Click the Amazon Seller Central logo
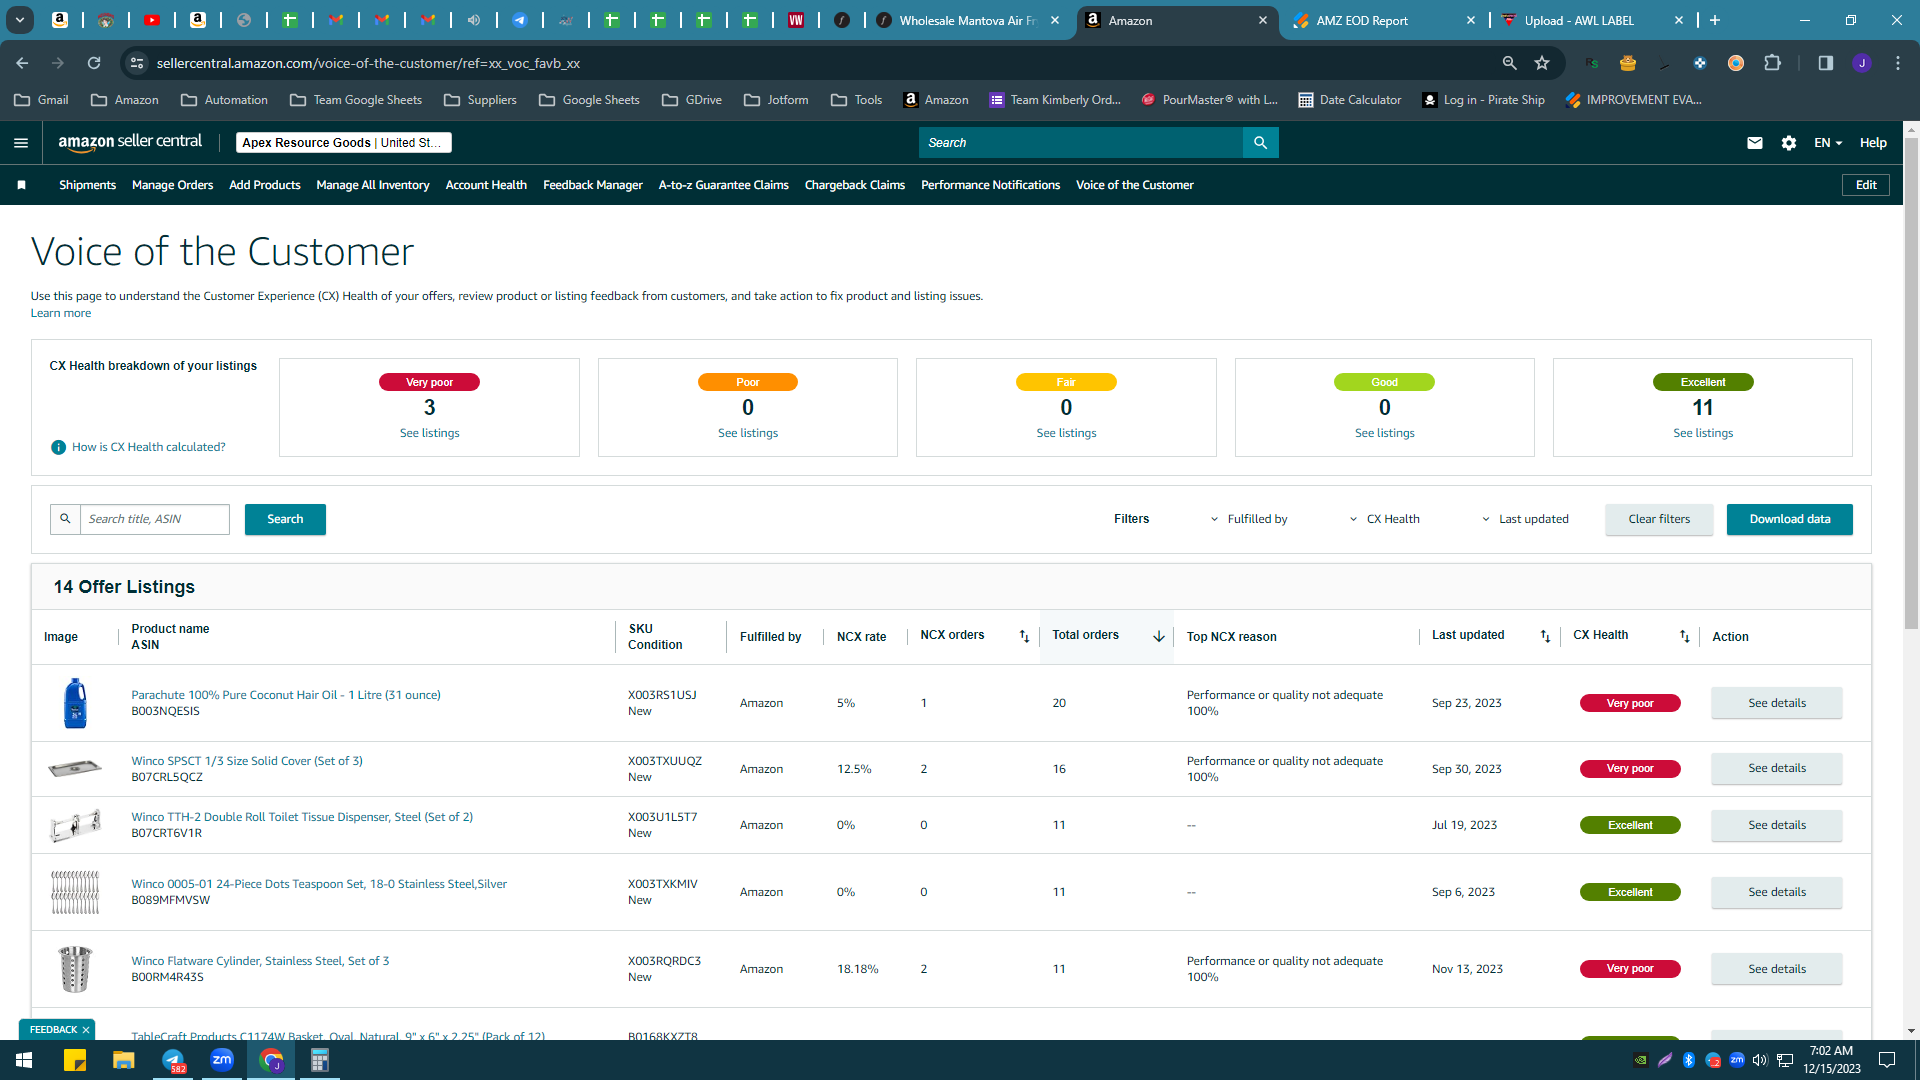This screenshot has width=1920, height=1080. coord(130,142)
